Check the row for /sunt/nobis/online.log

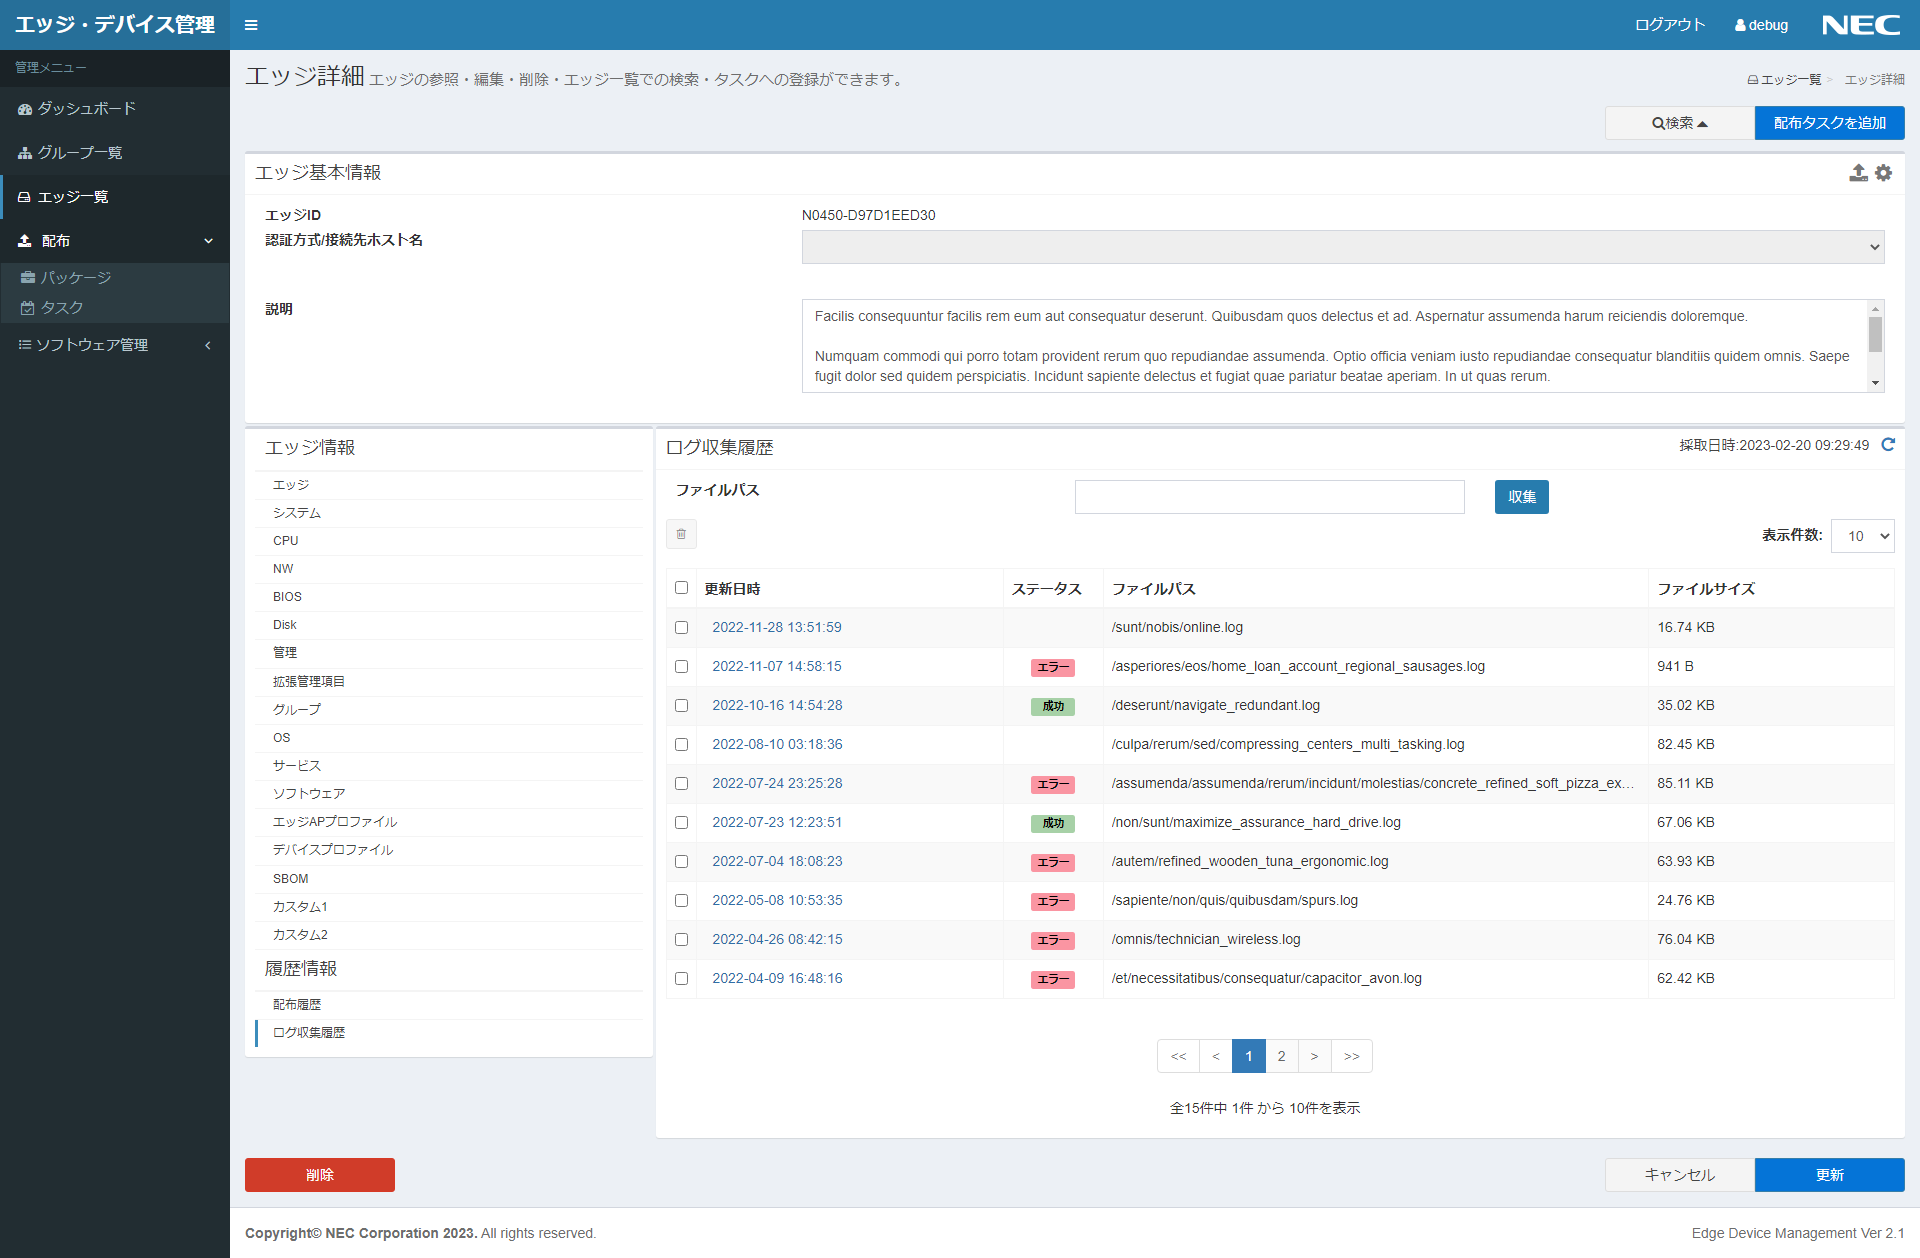coord(681,628)
